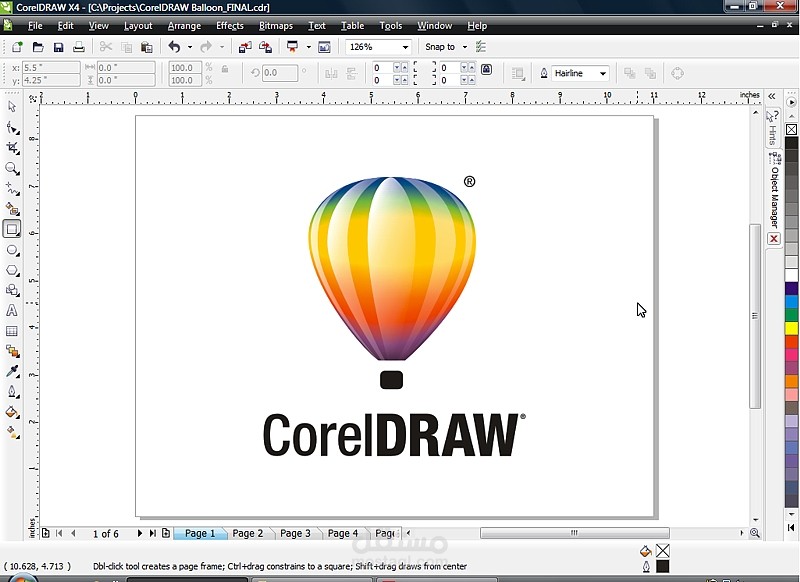
Task: Select the Table tool
Action: tap(12, 331)
